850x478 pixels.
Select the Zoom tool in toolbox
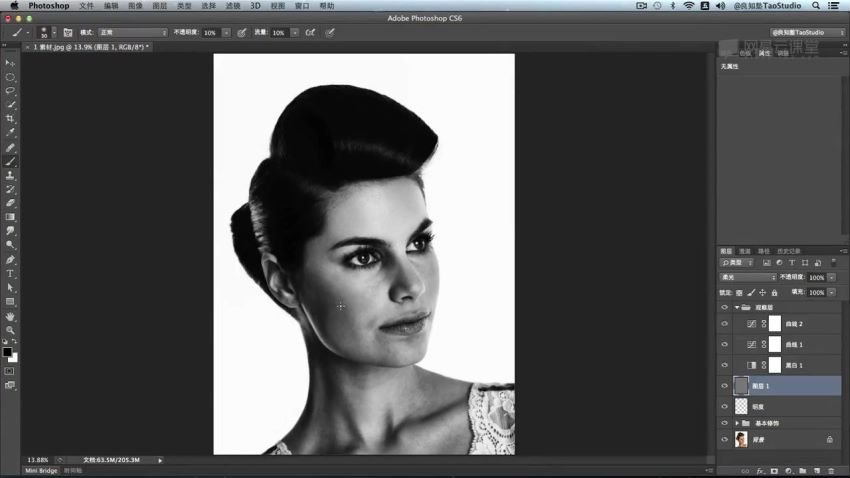click(10, 330)
